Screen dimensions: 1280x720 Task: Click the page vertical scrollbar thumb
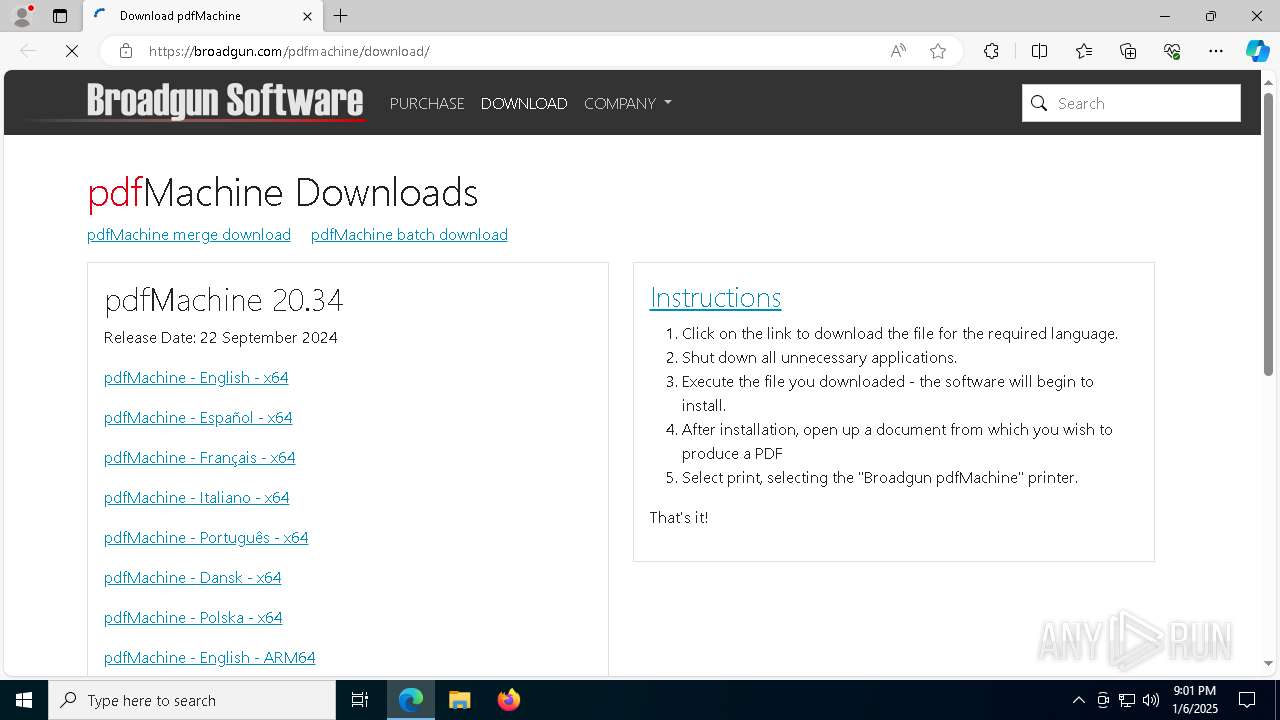tap(1268, 234)
